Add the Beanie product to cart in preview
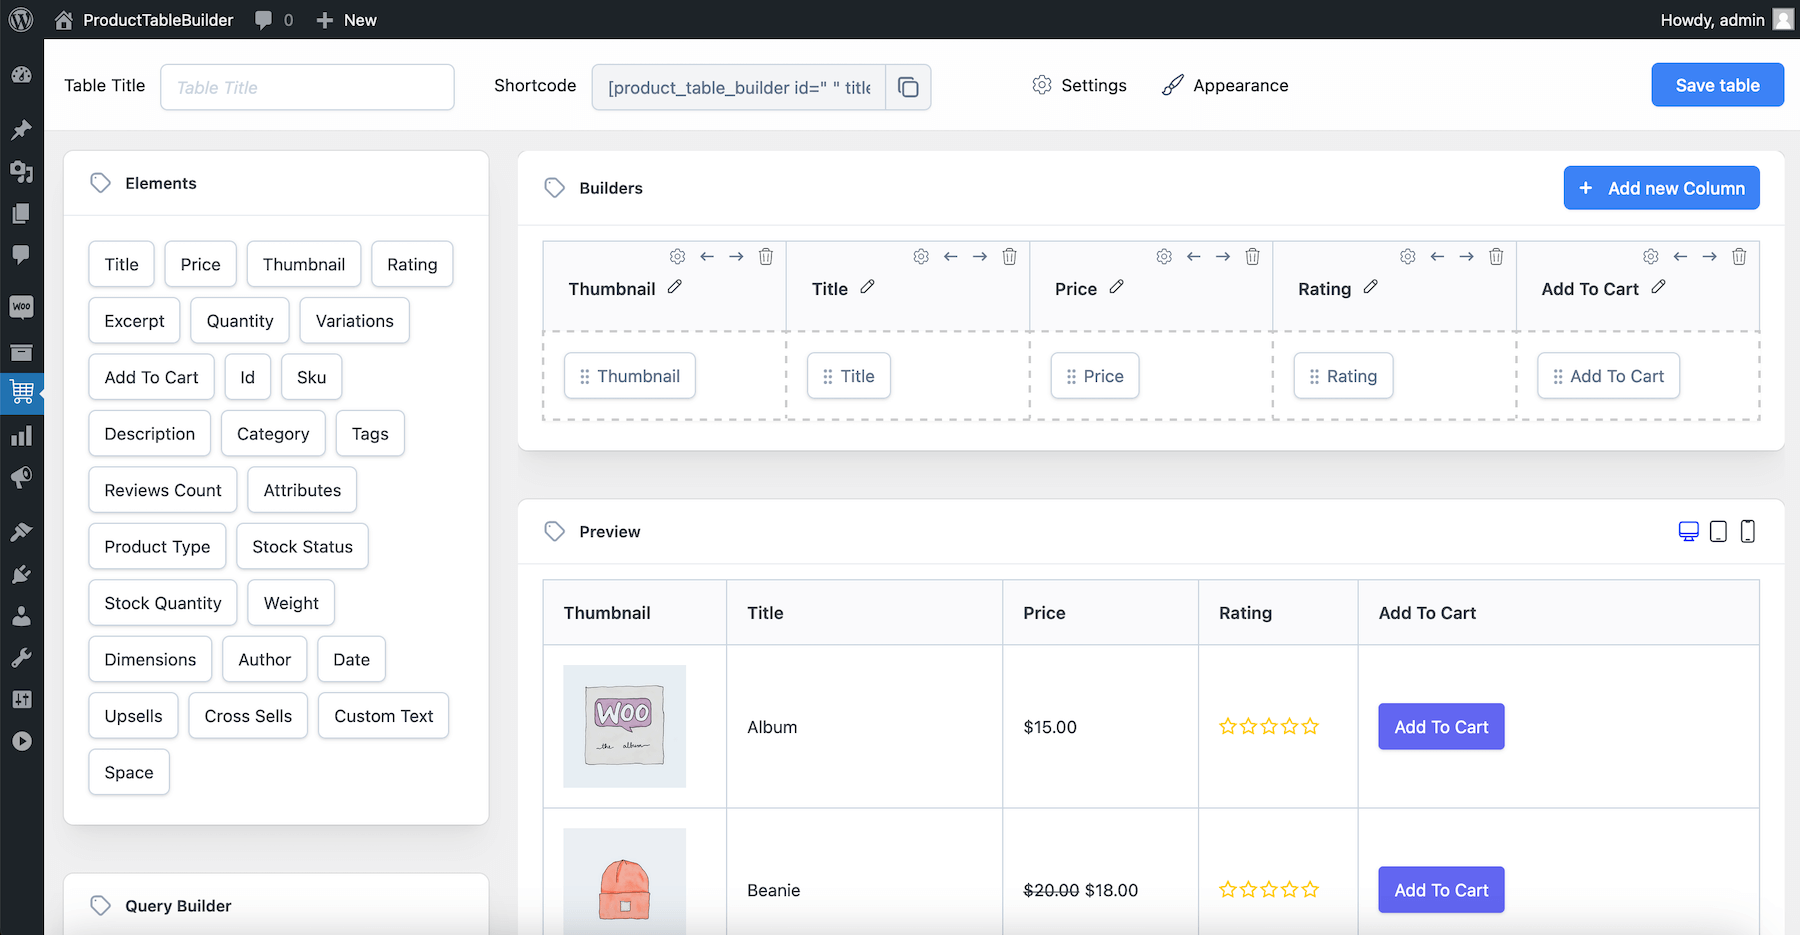 (1441, 889)
